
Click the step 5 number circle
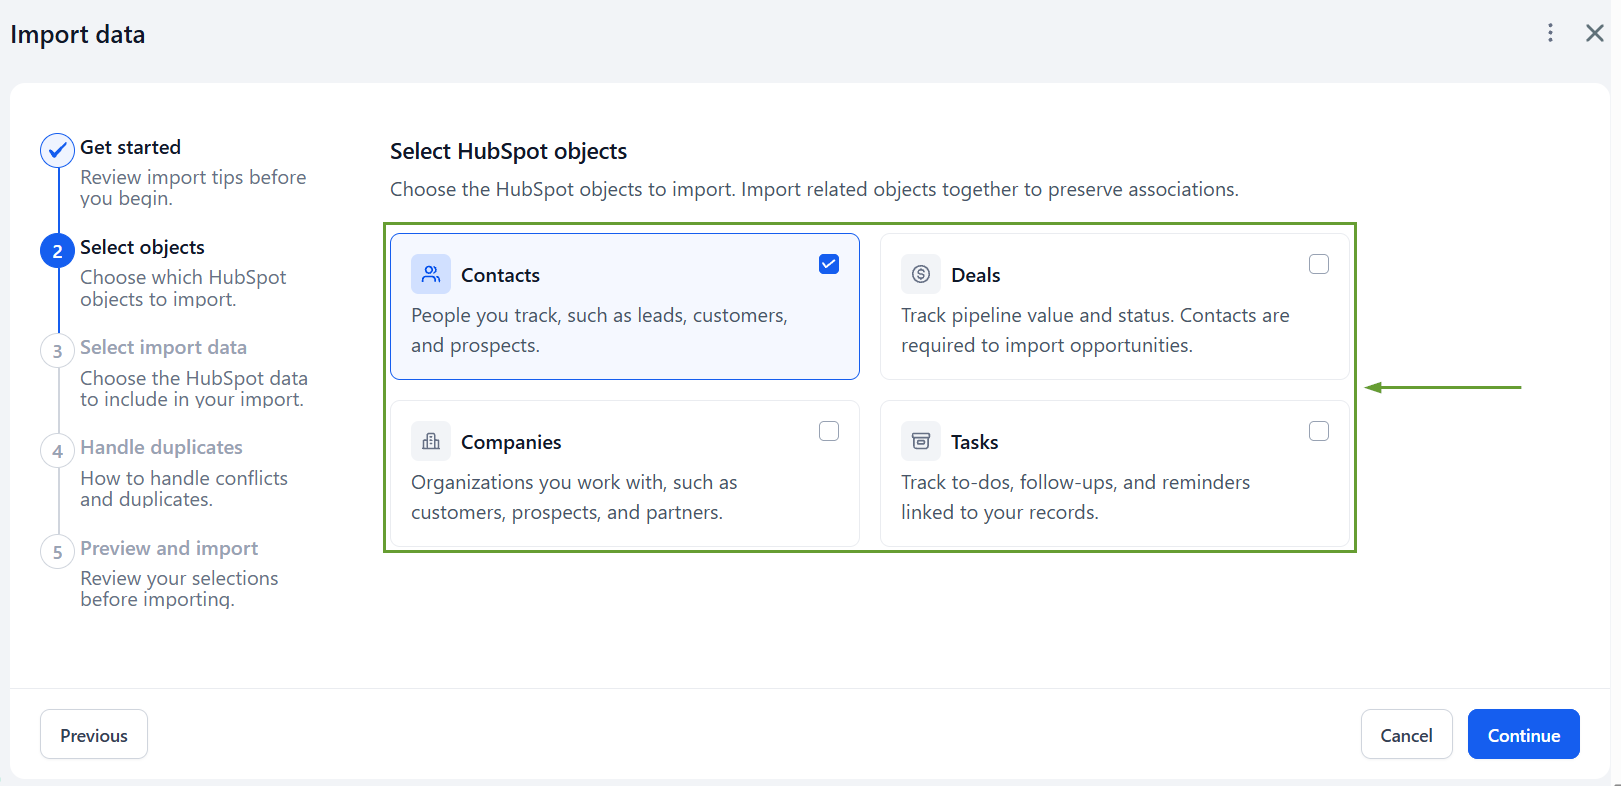point(57,552)
